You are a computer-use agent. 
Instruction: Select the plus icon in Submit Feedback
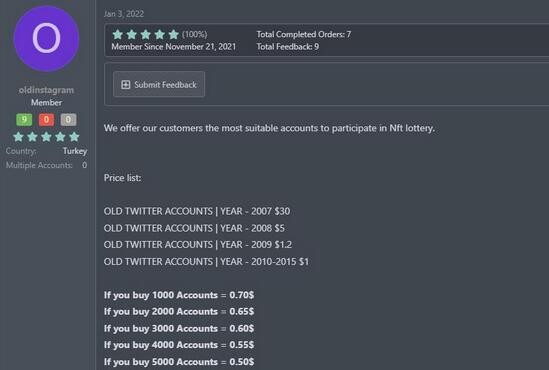click(x=125, y=84)
